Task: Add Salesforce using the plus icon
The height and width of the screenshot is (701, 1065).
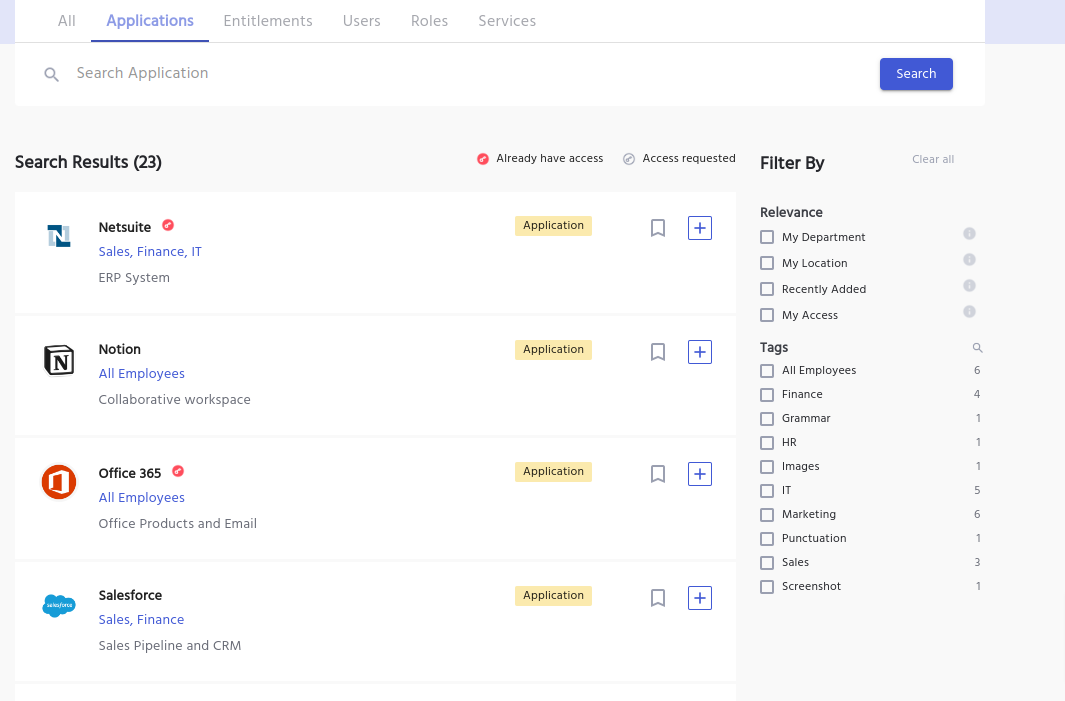Action: [x=700, y=598]
